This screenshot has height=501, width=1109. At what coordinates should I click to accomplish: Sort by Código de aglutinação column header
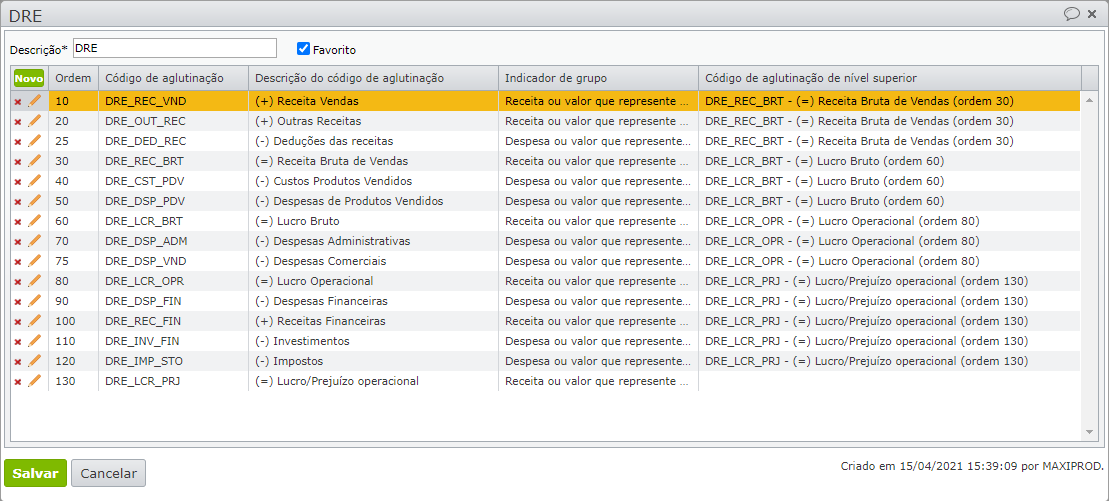(163, 78)
